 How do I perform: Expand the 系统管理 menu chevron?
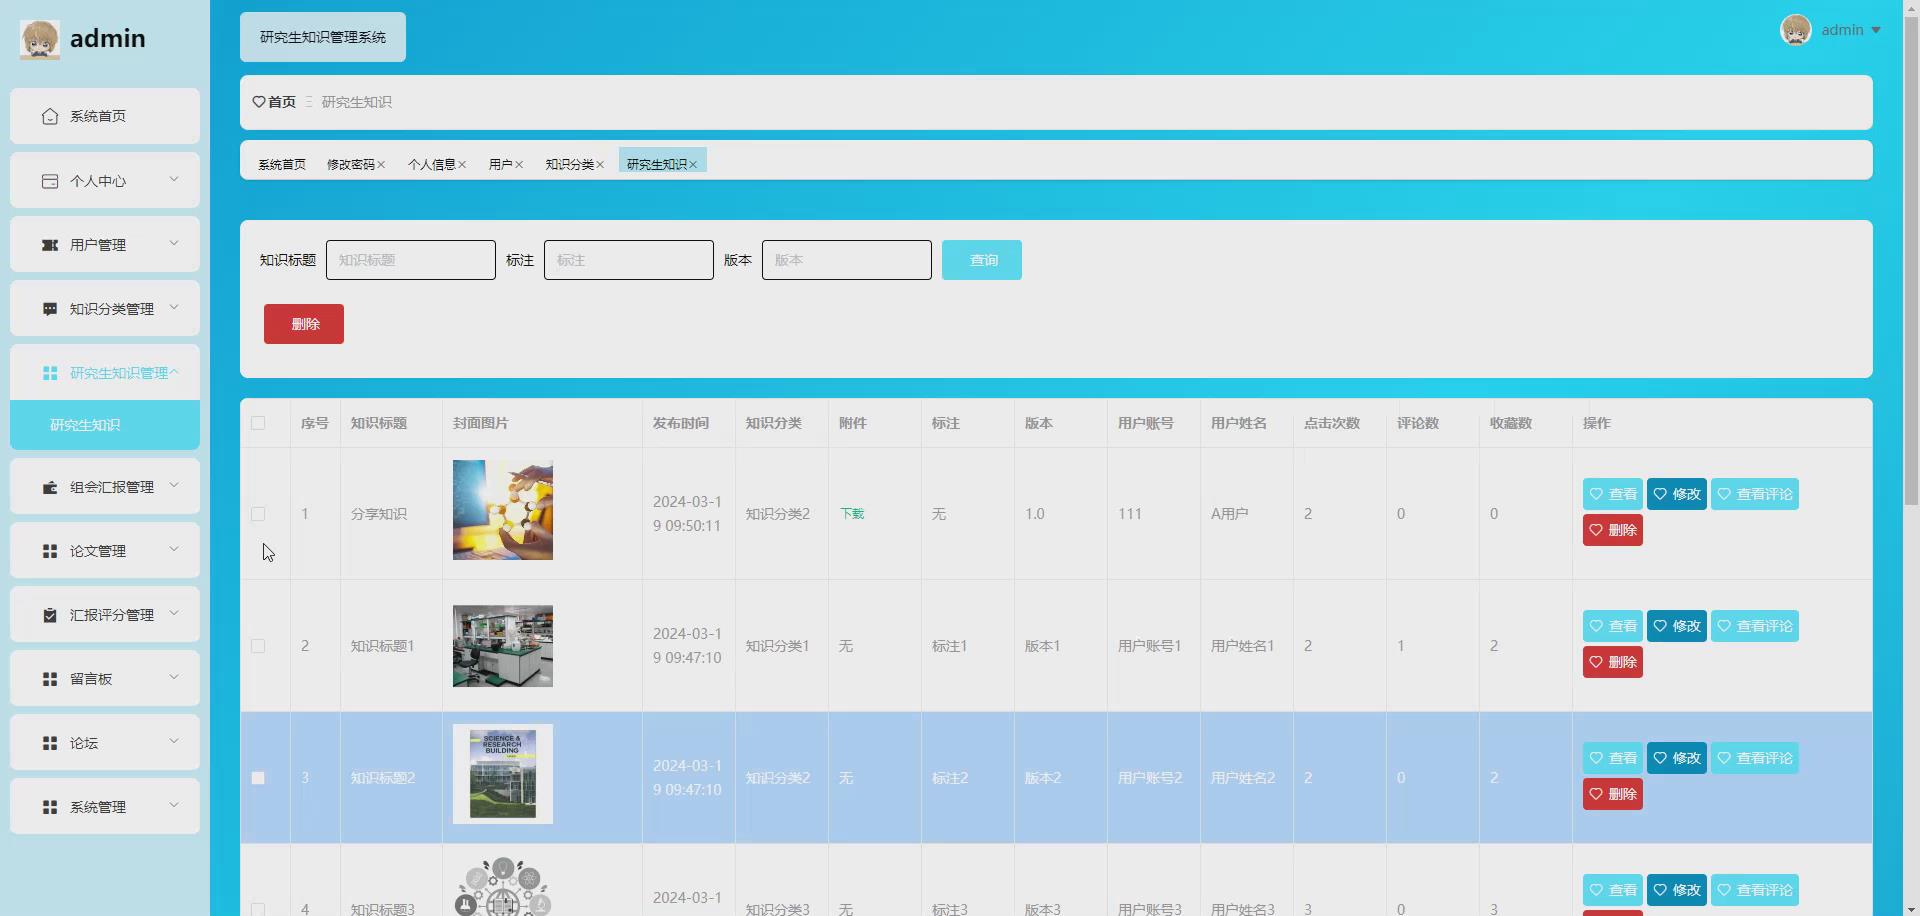coord(174,806)
